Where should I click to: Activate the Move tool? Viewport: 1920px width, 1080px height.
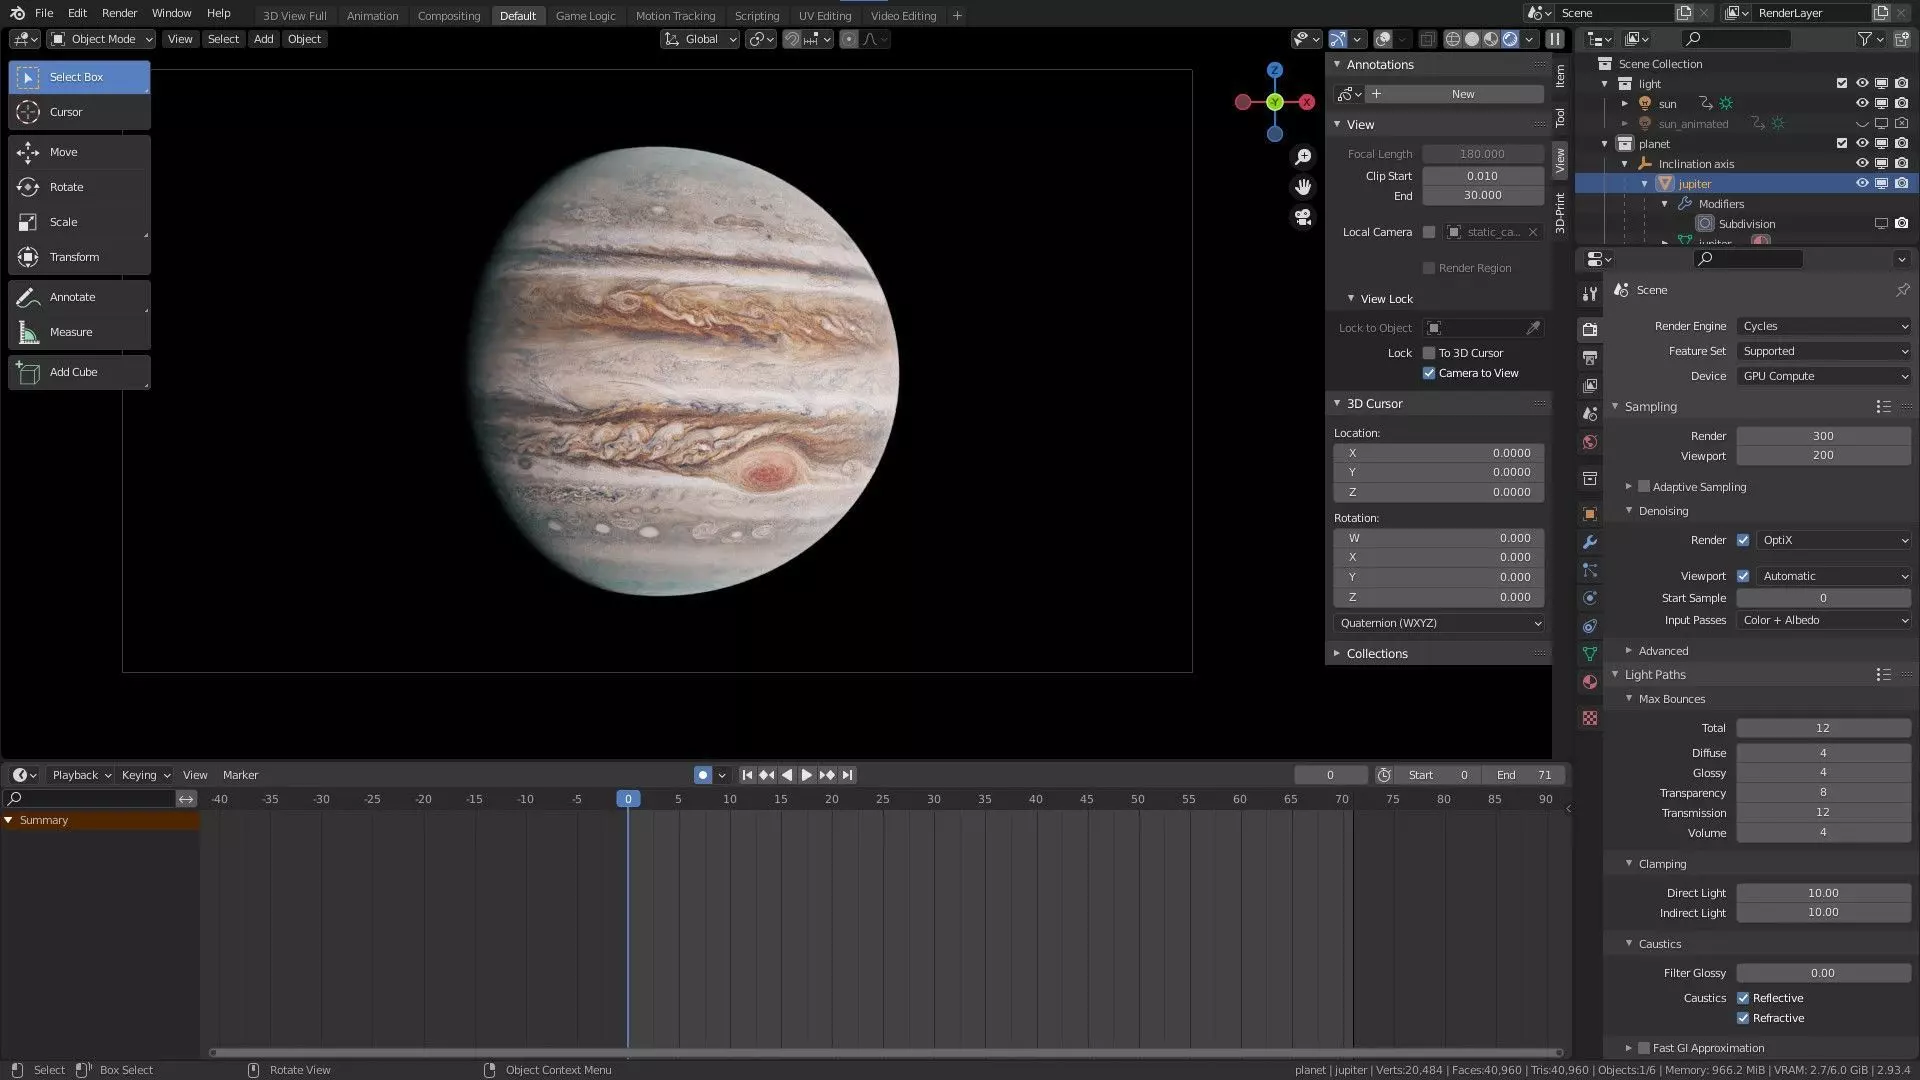point(79,152)
